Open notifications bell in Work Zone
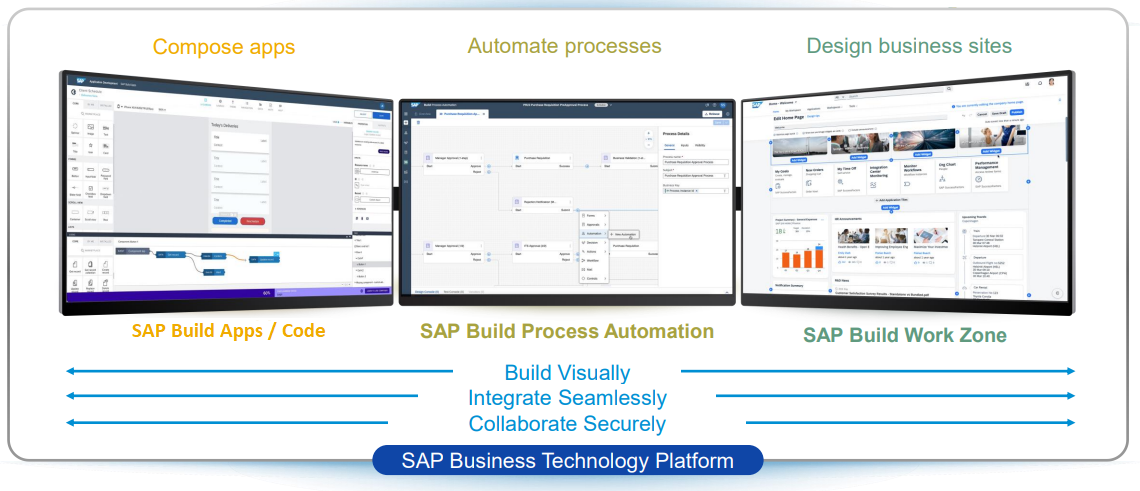 (1040, 83)
